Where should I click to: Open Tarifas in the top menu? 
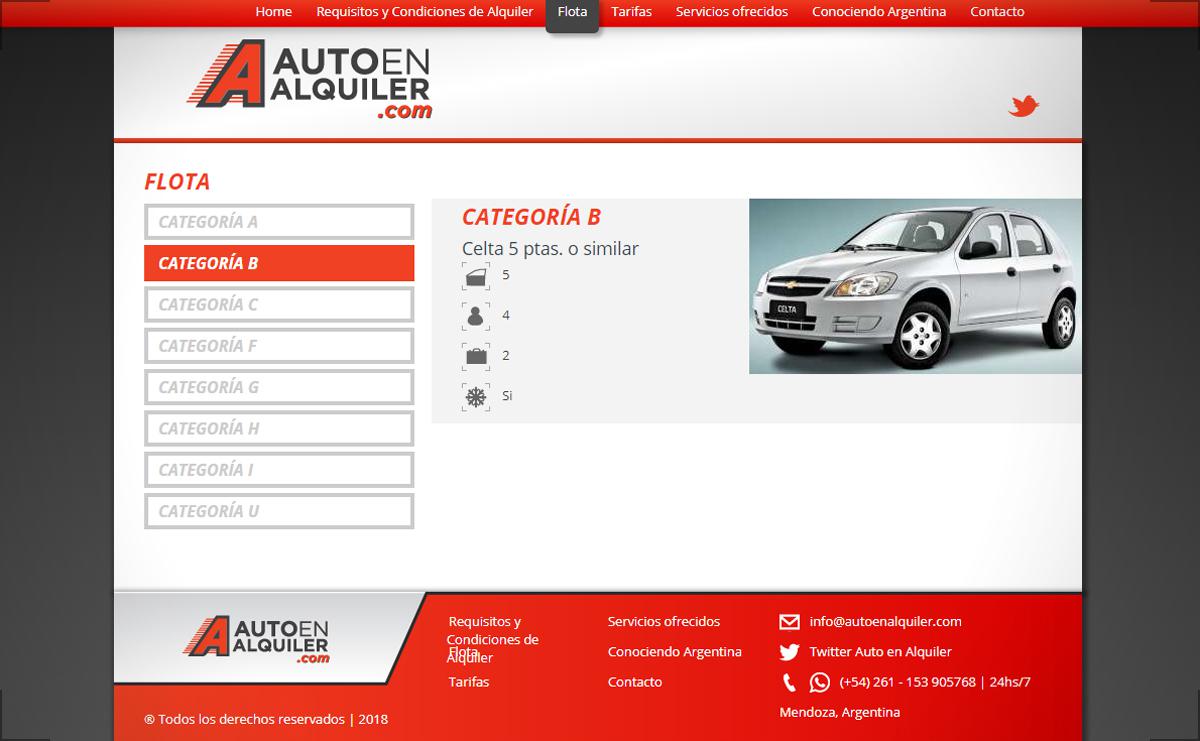click(631, 12)
